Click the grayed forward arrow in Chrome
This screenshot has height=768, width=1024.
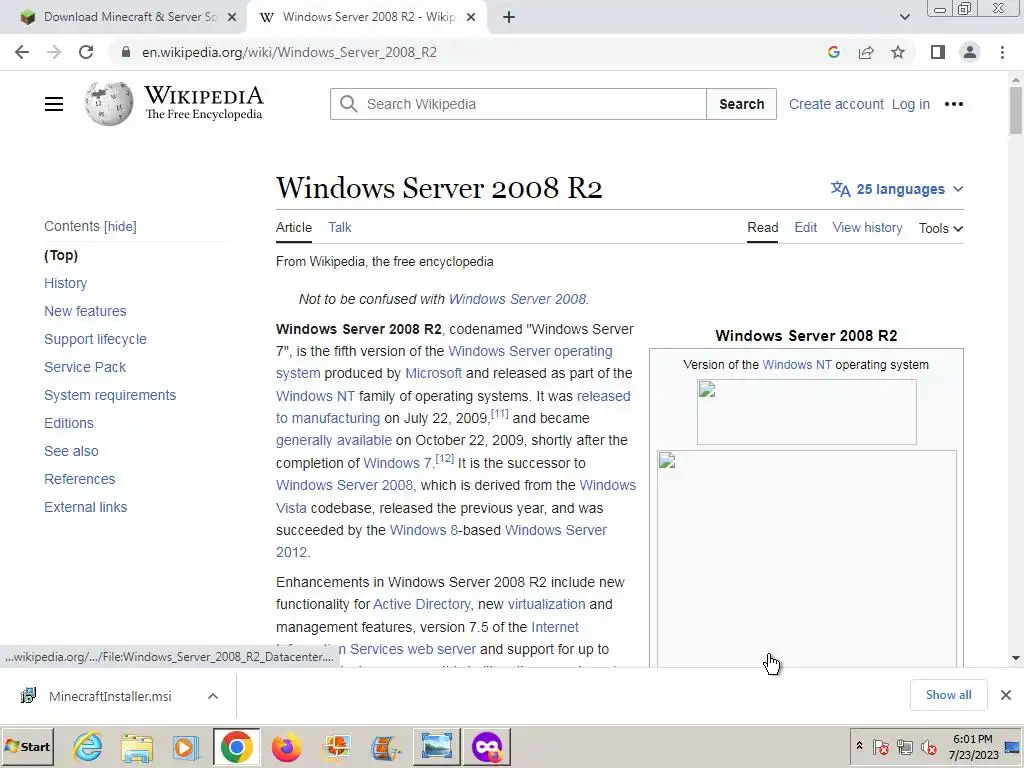pyautogui.click(x=54, y=52)
